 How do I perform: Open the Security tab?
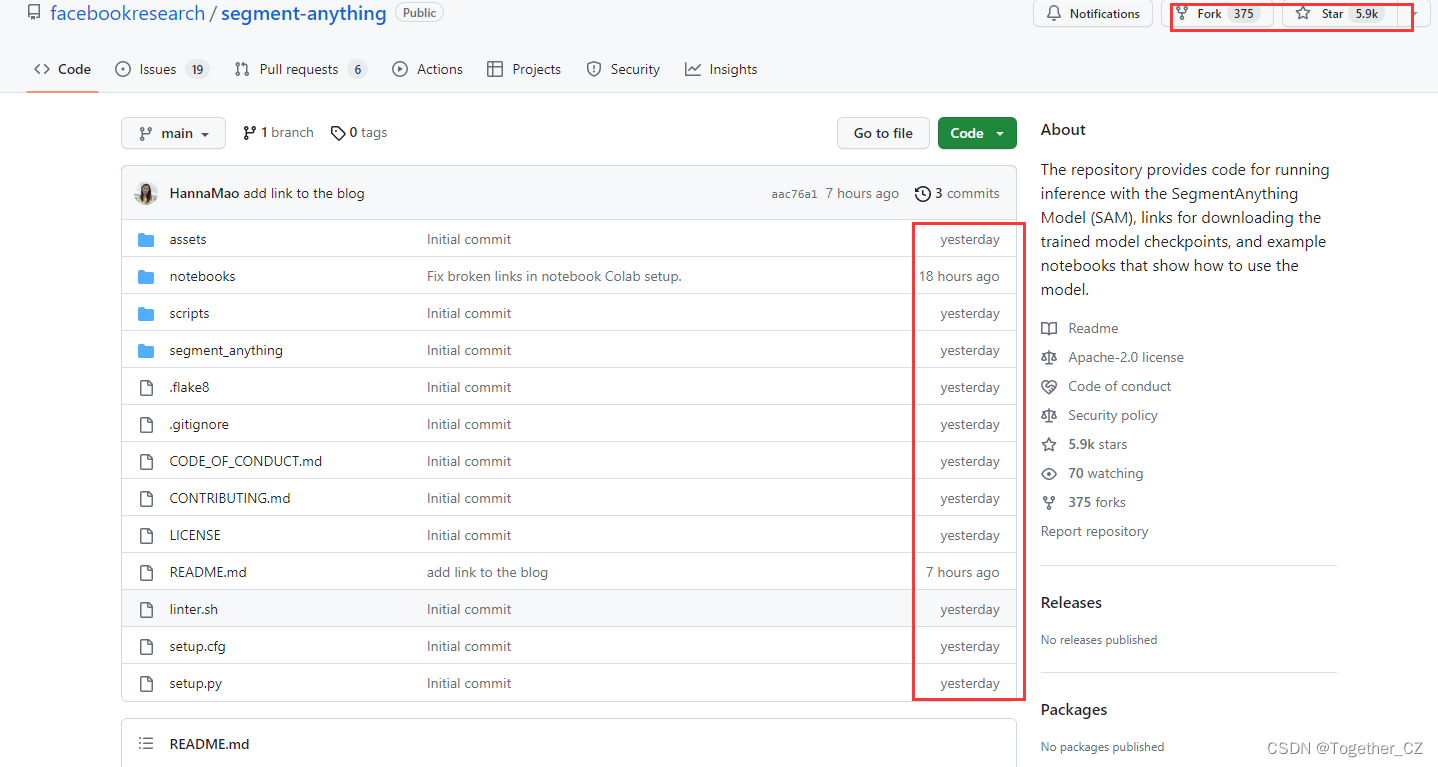coord(623,69)
